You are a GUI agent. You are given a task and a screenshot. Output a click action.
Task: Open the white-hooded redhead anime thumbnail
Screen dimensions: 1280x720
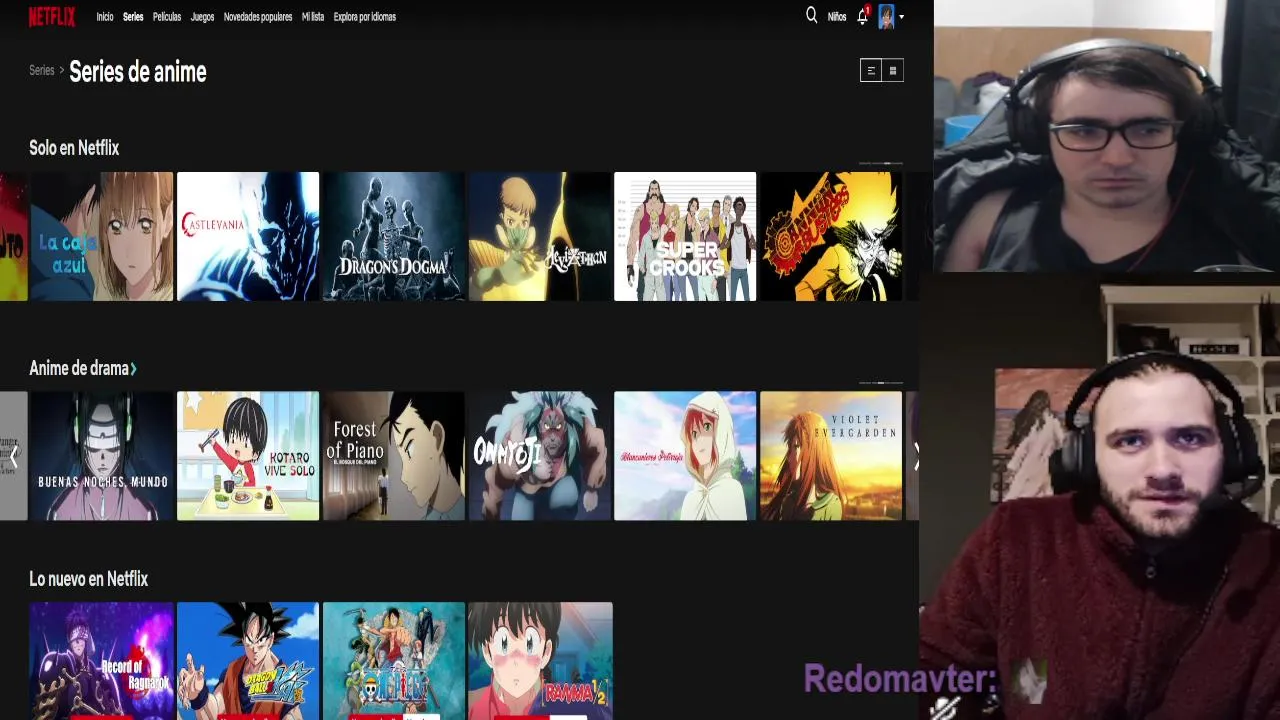click(x=685, y=456)
